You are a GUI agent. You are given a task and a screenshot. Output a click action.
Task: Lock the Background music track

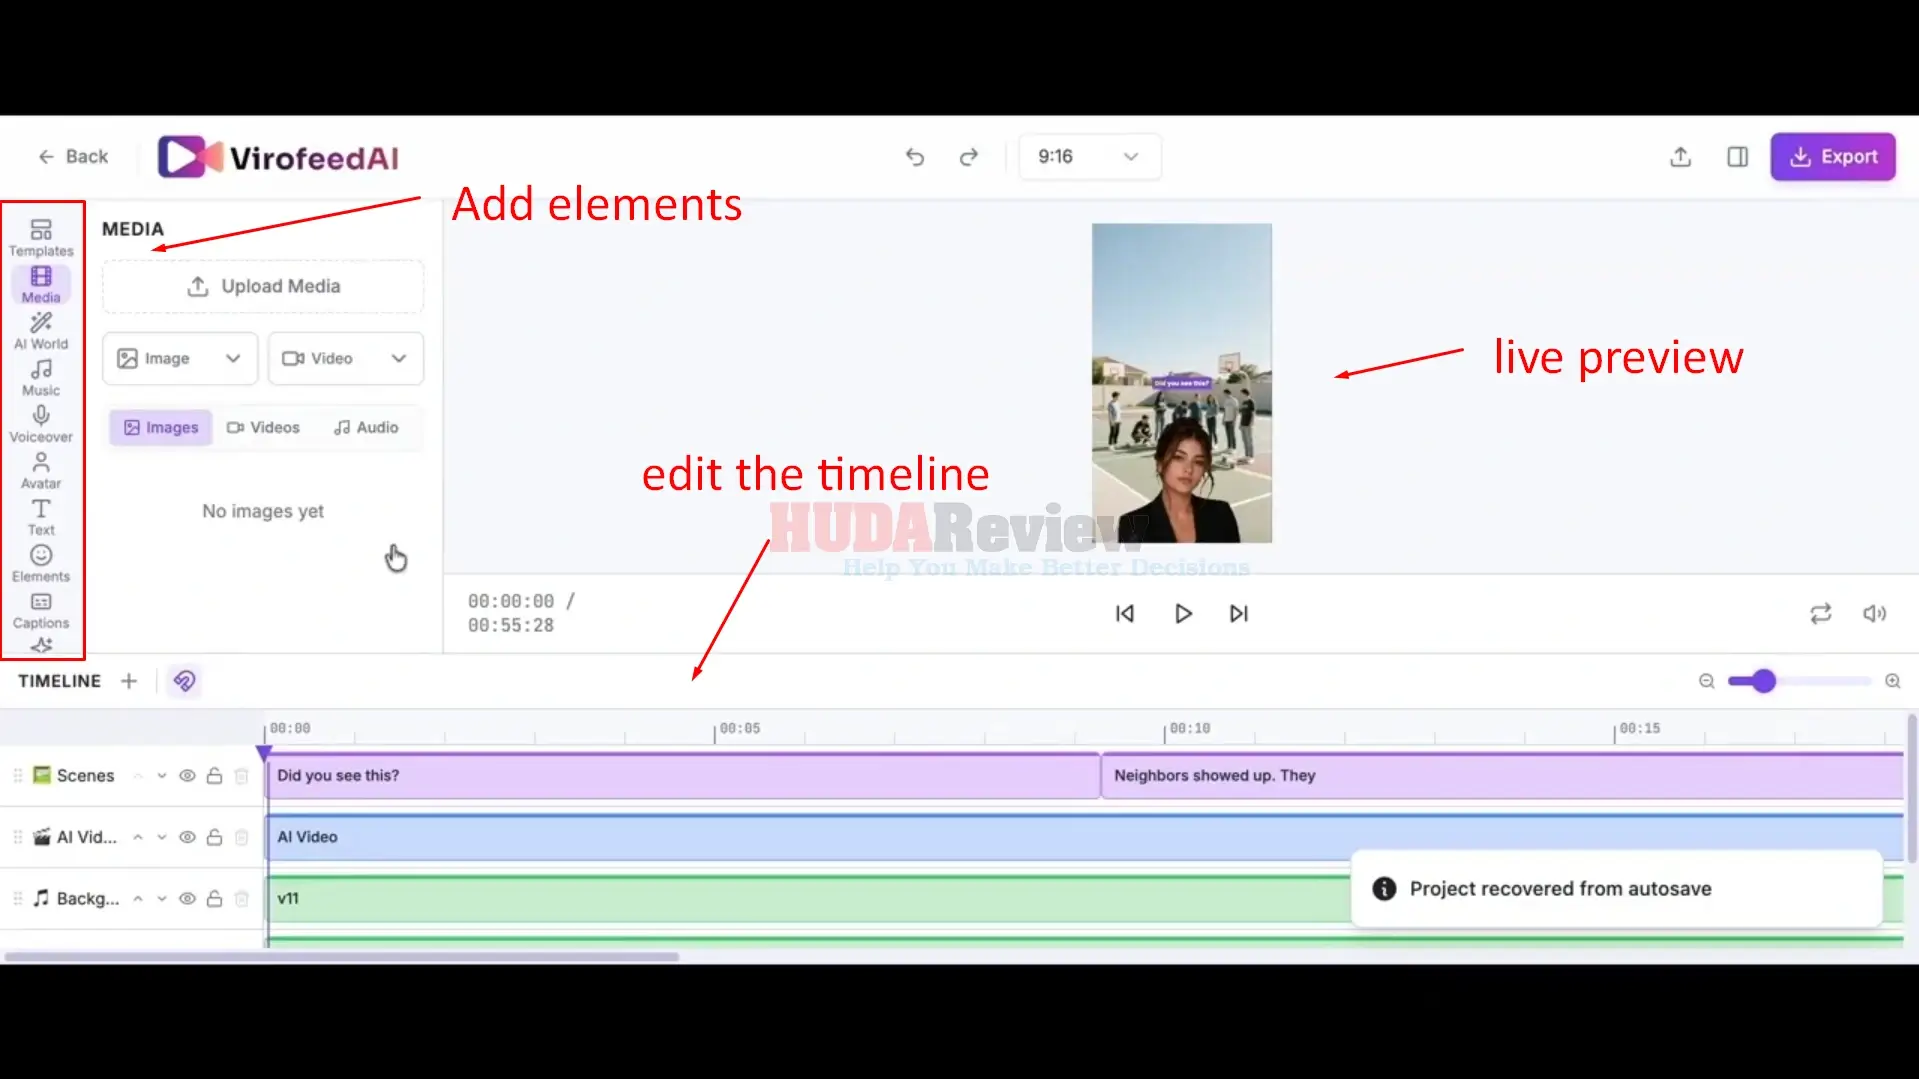(x=214, y=898)
